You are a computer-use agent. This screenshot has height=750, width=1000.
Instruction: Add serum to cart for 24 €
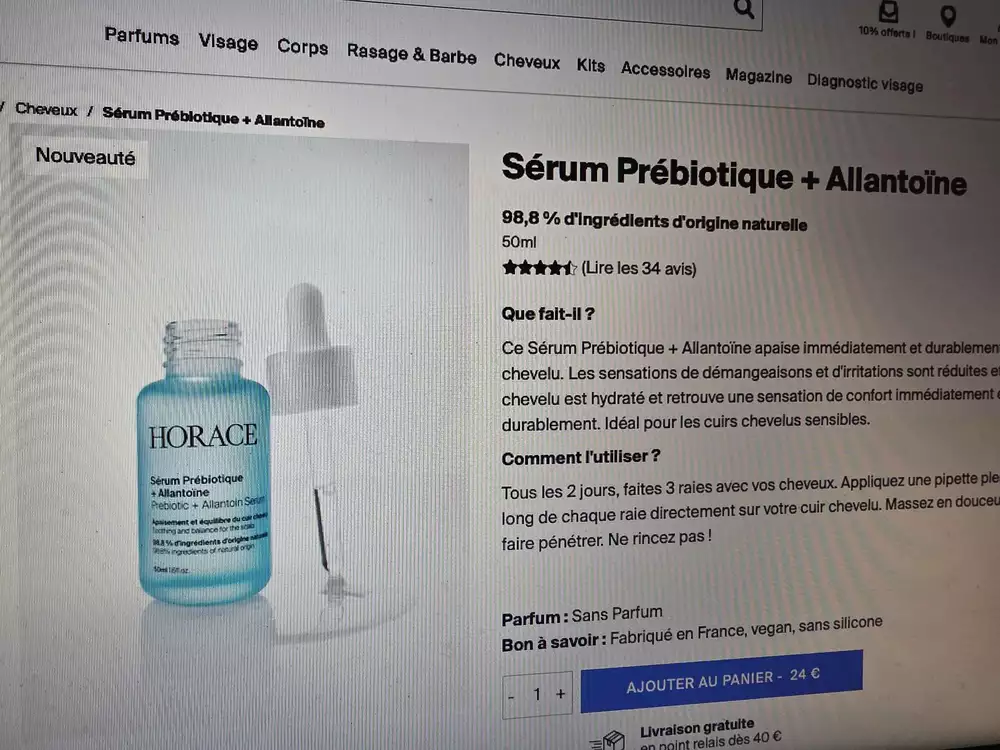[721, 680]
